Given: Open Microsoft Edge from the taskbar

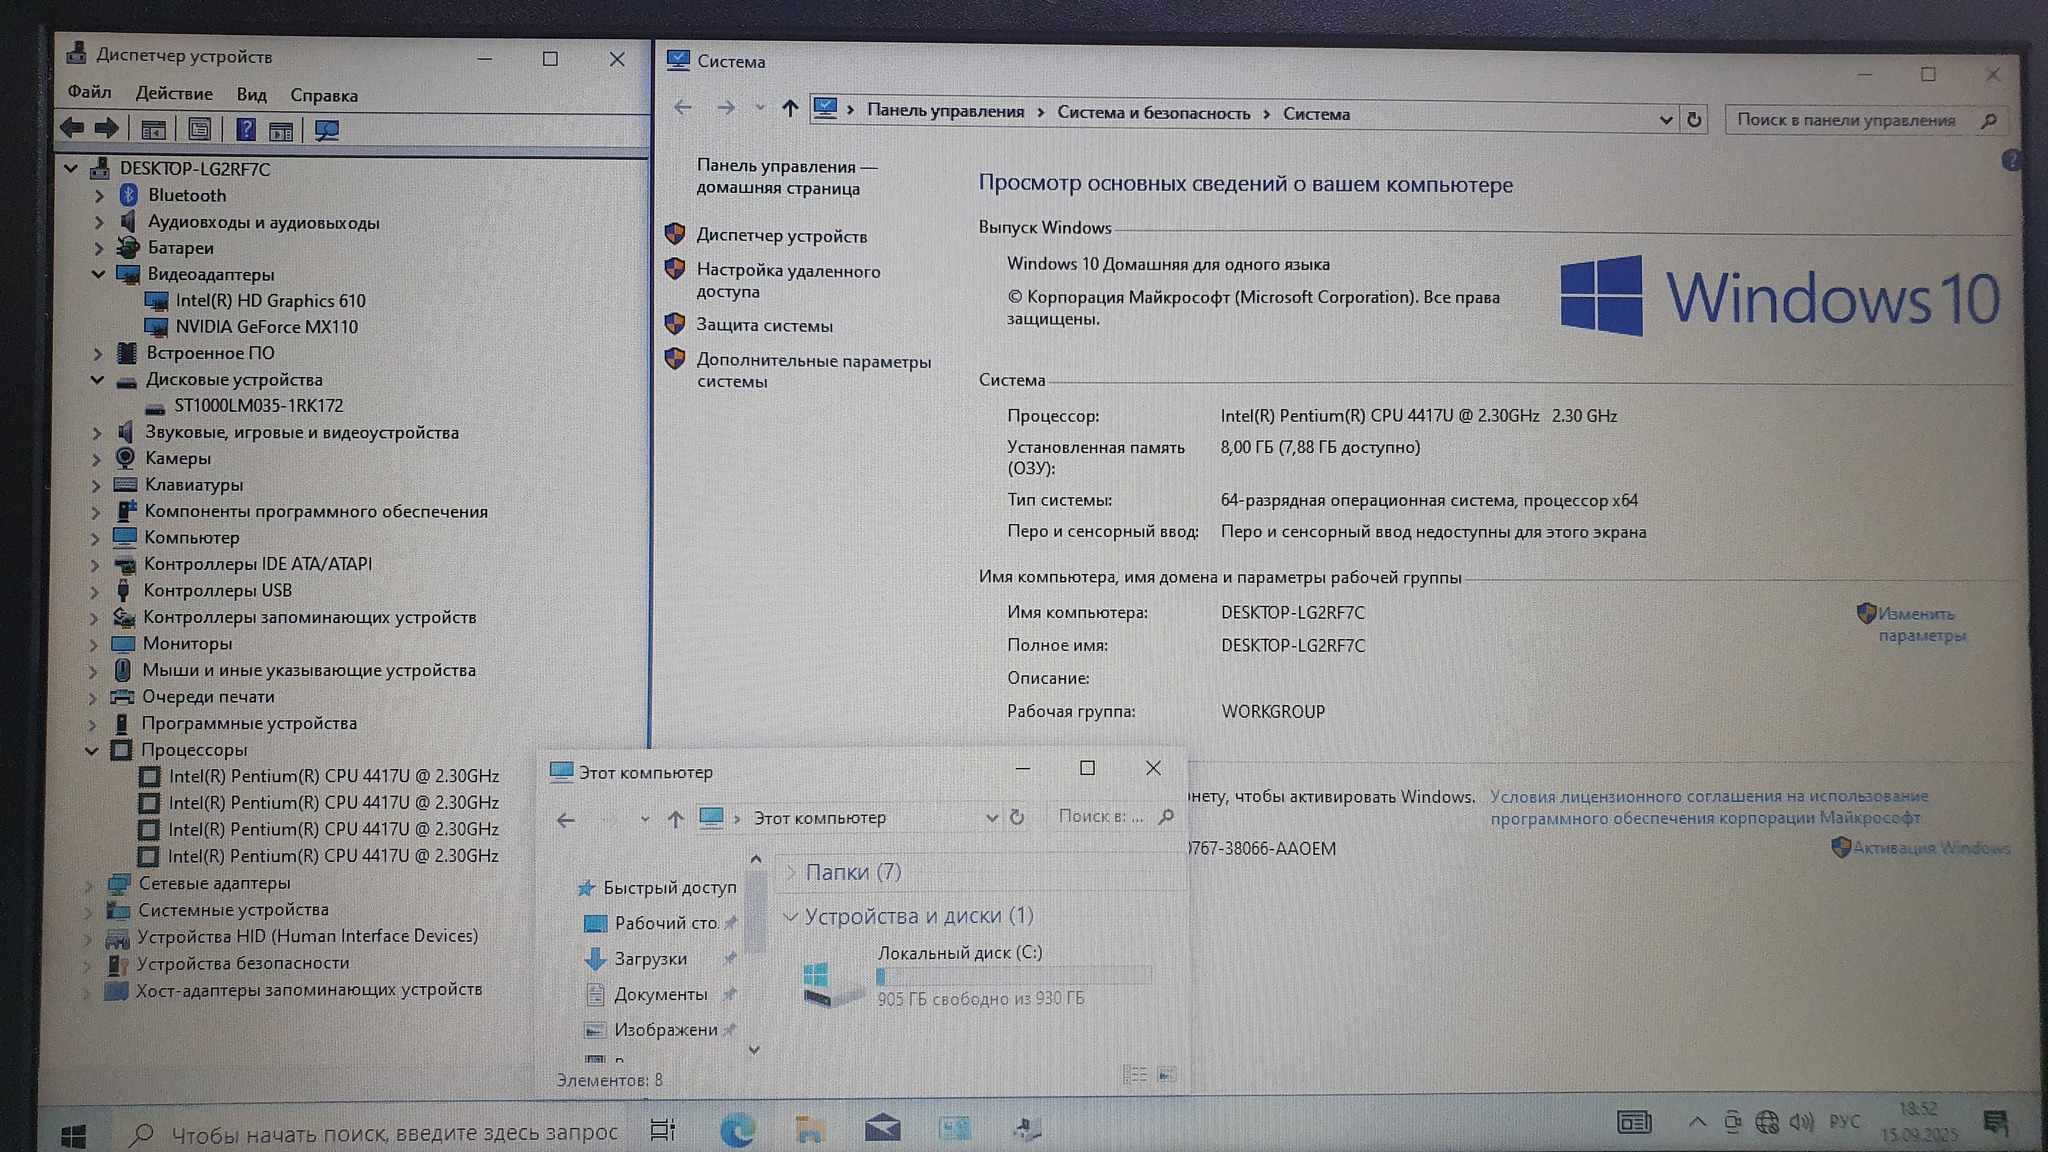Looking at the screenshot, I should (x=738, y=1130).
